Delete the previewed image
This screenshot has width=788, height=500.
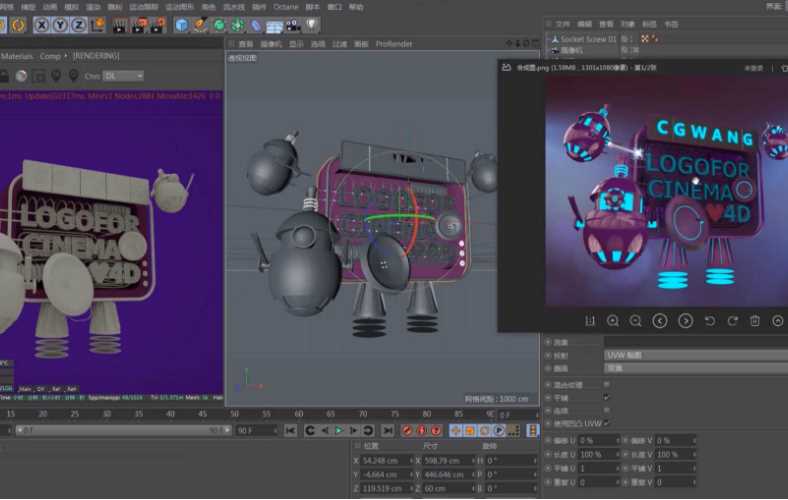click(755, 321)
